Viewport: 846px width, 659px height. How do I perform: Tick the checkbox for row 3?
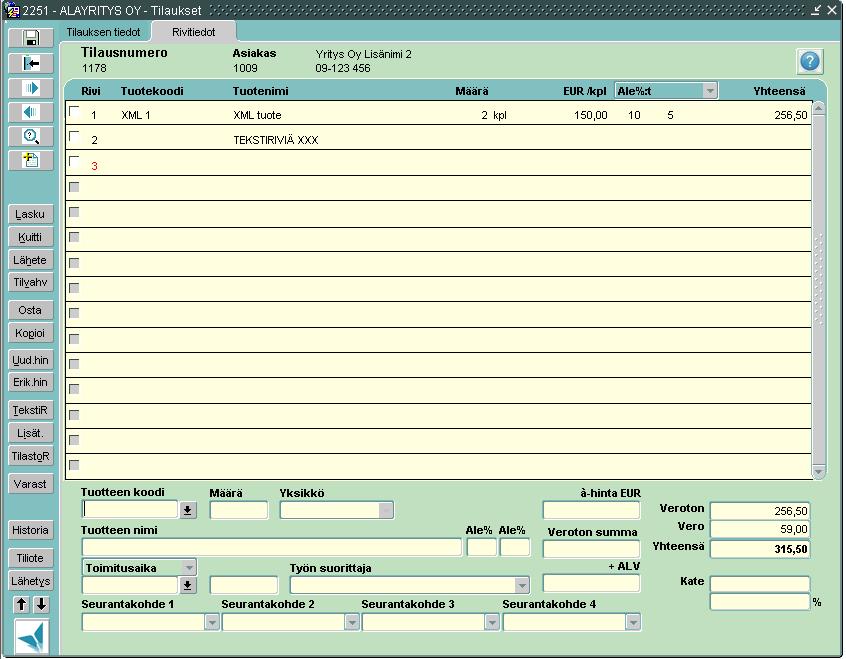[x=74, y=161]
